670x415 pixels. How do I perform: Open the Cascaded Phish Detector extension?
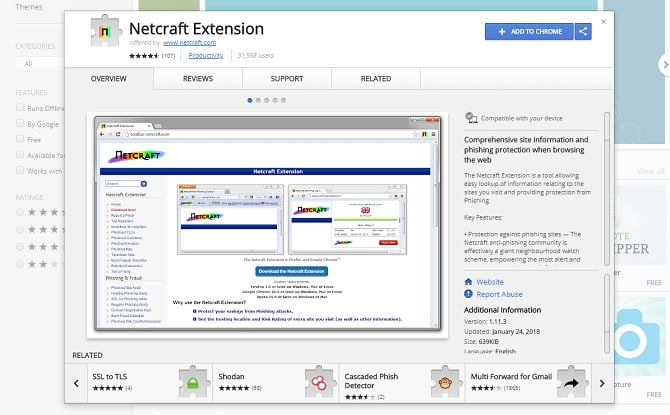point(402,383)
